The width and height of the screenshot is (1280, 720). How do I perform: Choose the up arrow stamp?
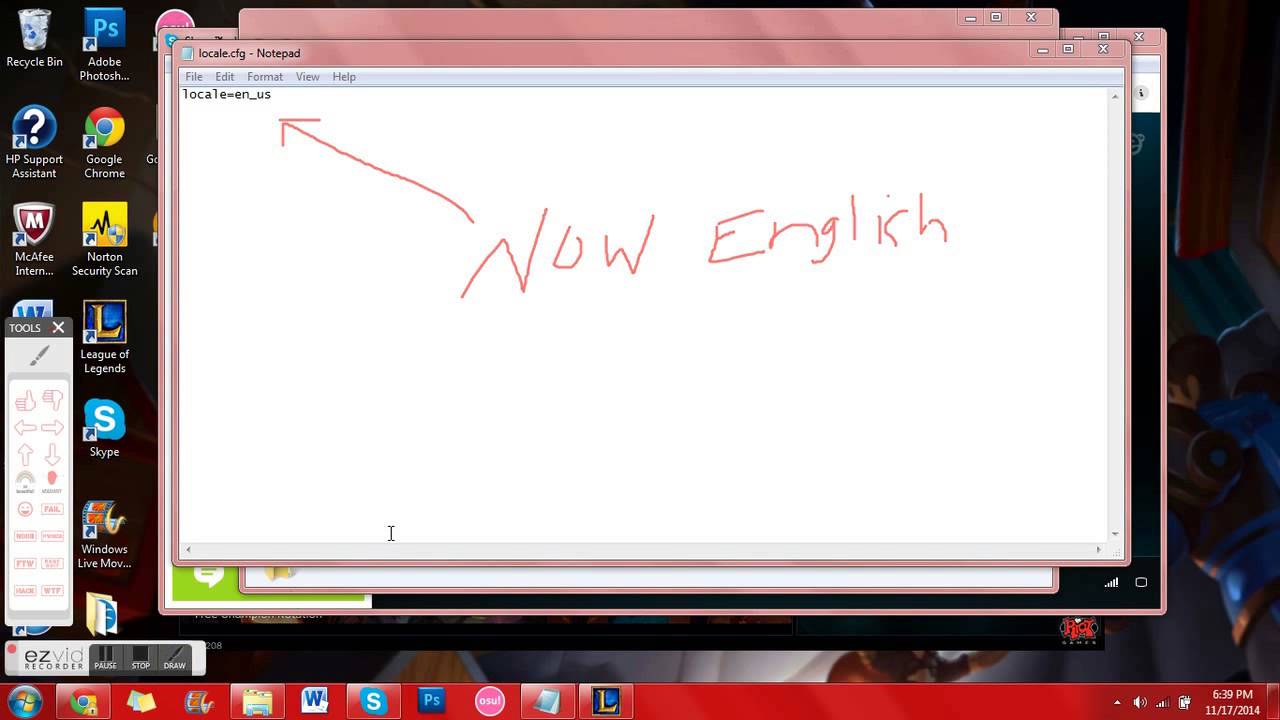tap(25, 454)
